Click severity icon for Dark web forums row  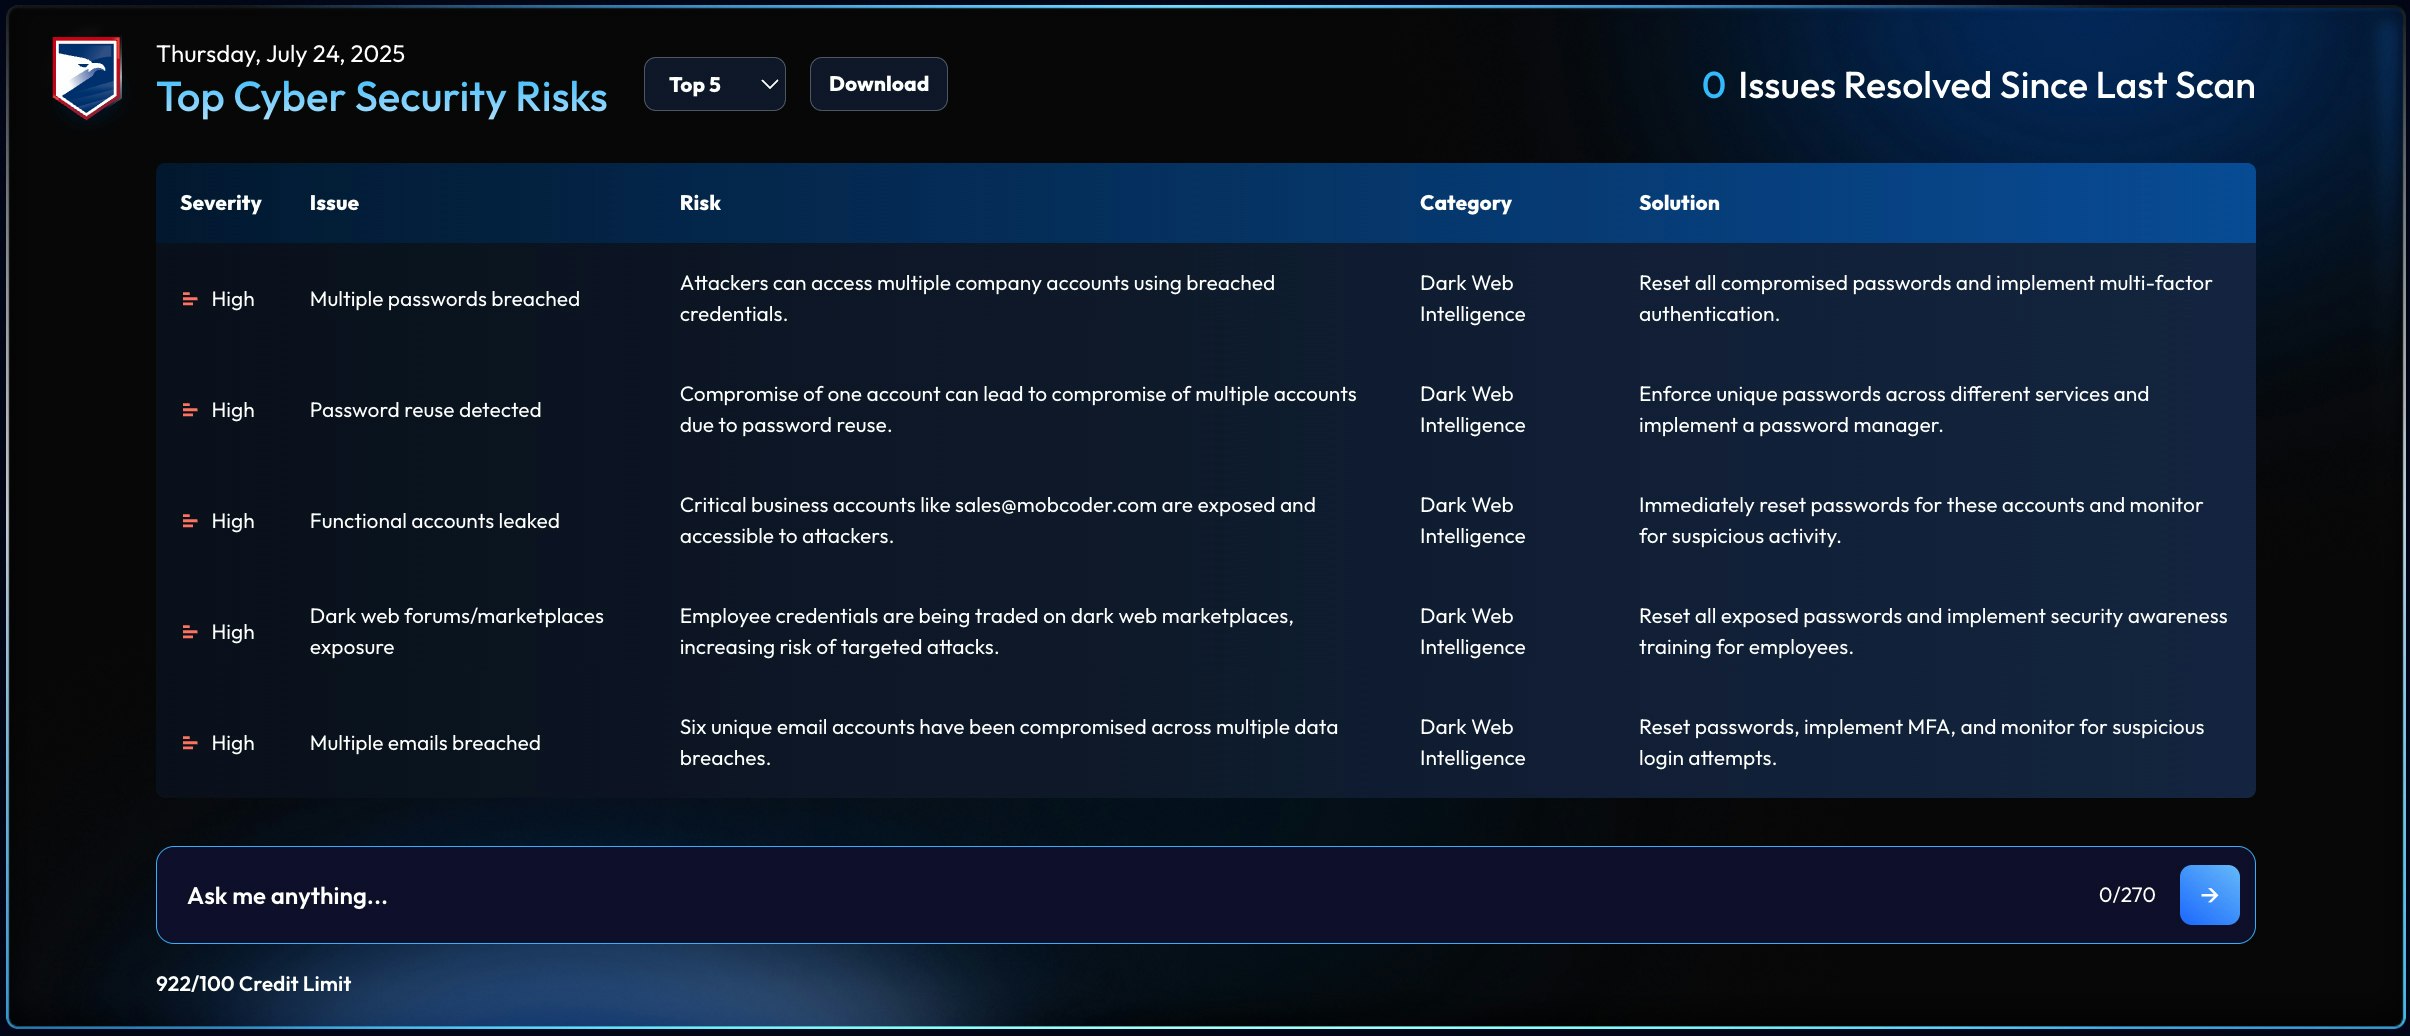point(190,632)
